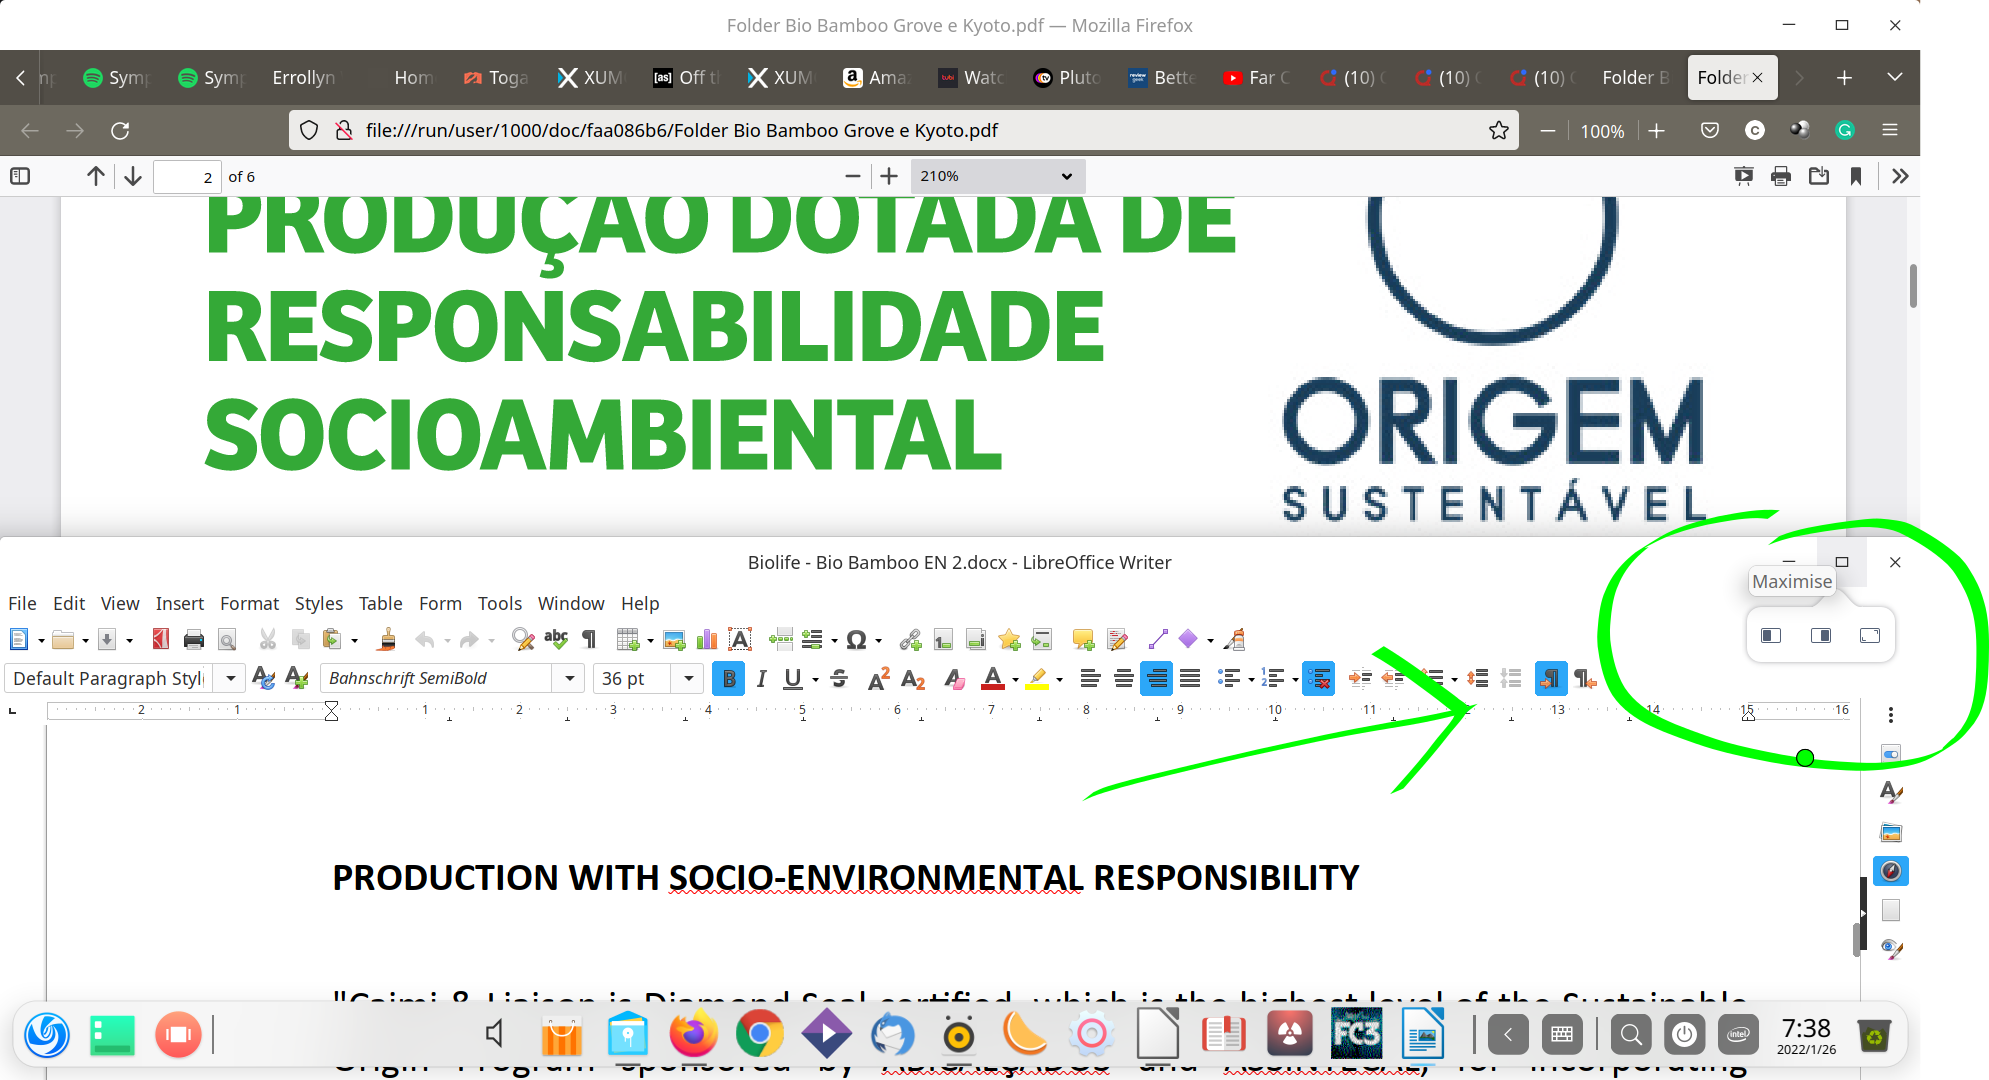The height and width of the screenshot is (1080, 1989).
Task: Click the PDF page number field
Action: (x=186, y=177)
